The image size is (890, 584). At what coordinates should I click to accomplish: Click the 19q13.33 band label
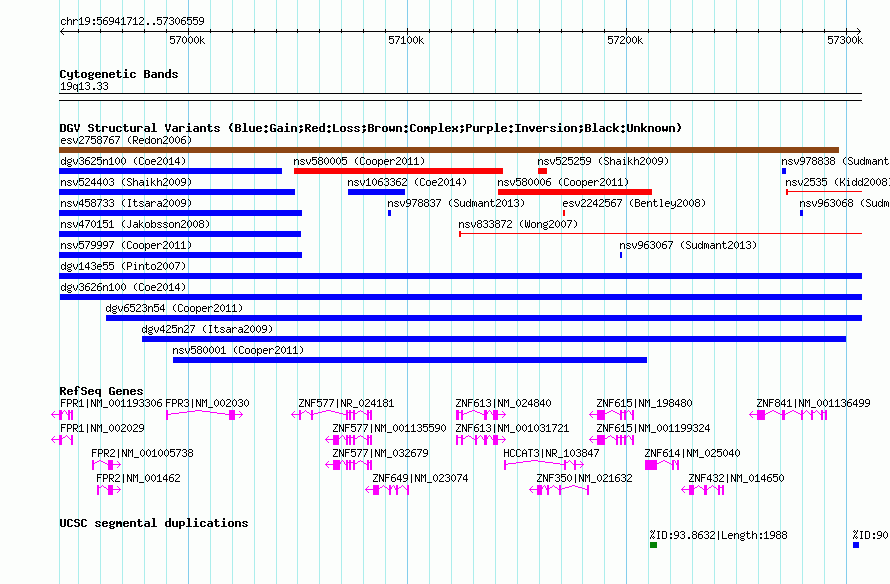[84, 86]
